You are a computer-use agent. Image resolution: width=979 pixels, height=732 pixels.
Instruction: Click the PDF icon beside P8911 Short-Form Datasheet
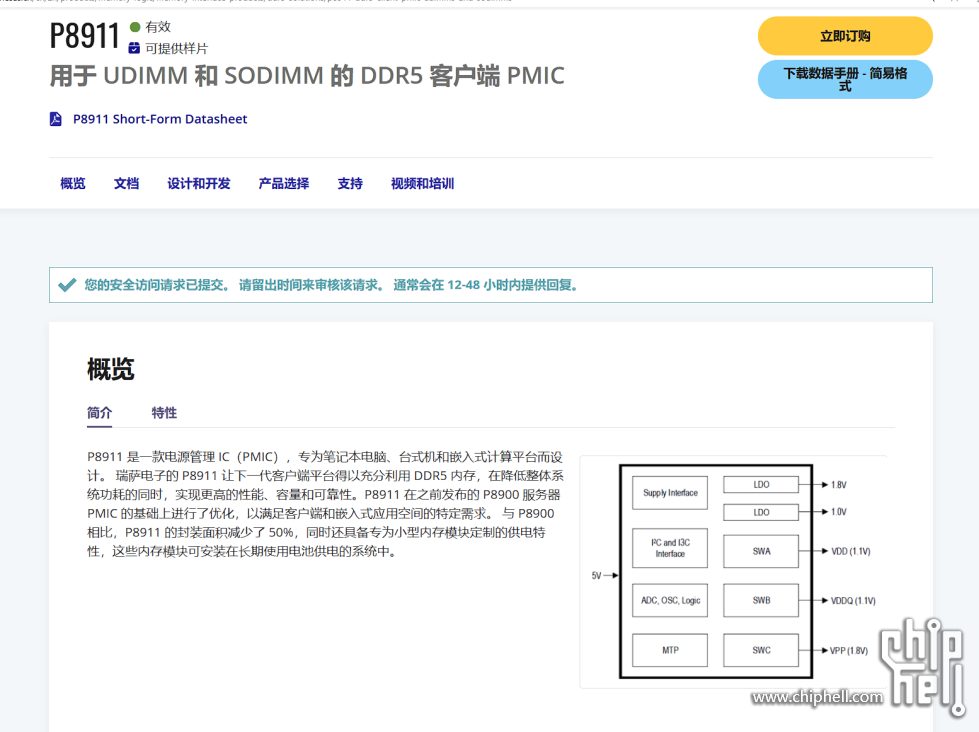[x=56, y=119]
